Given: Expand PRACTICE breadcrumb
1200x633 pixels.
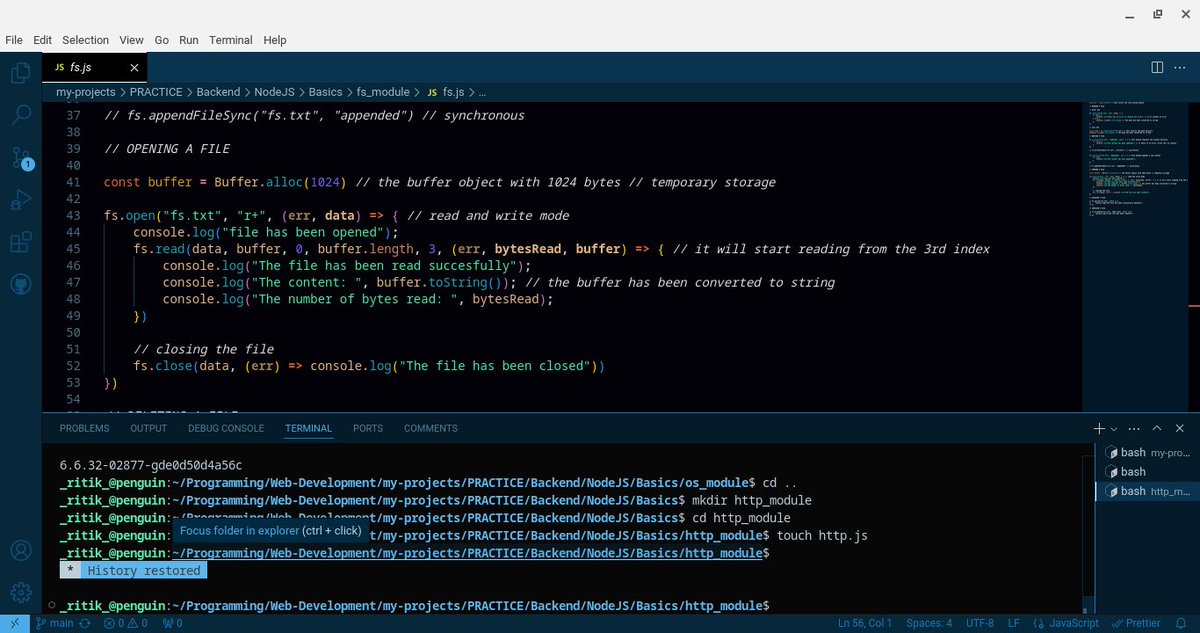Looking at the screenshot, I should point(156,91).
